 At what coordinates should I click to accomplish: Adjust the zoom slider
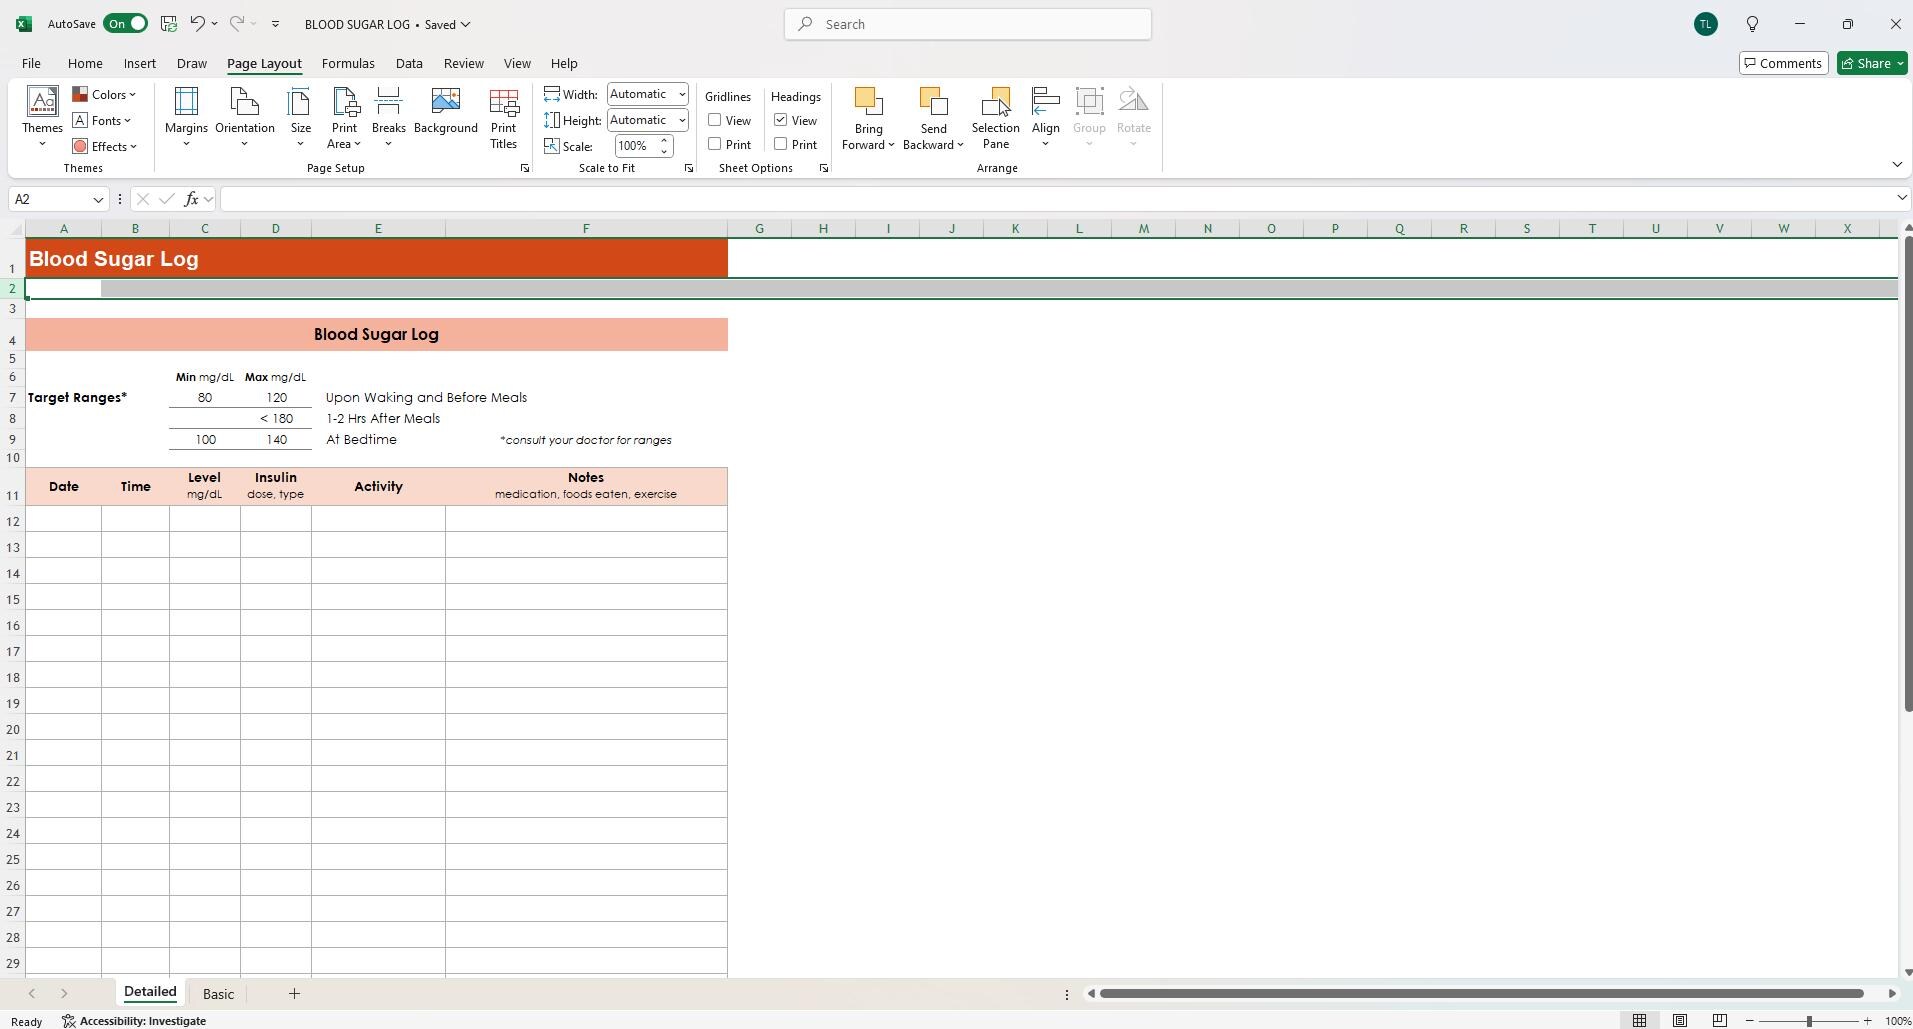tap(1808, 1021)
